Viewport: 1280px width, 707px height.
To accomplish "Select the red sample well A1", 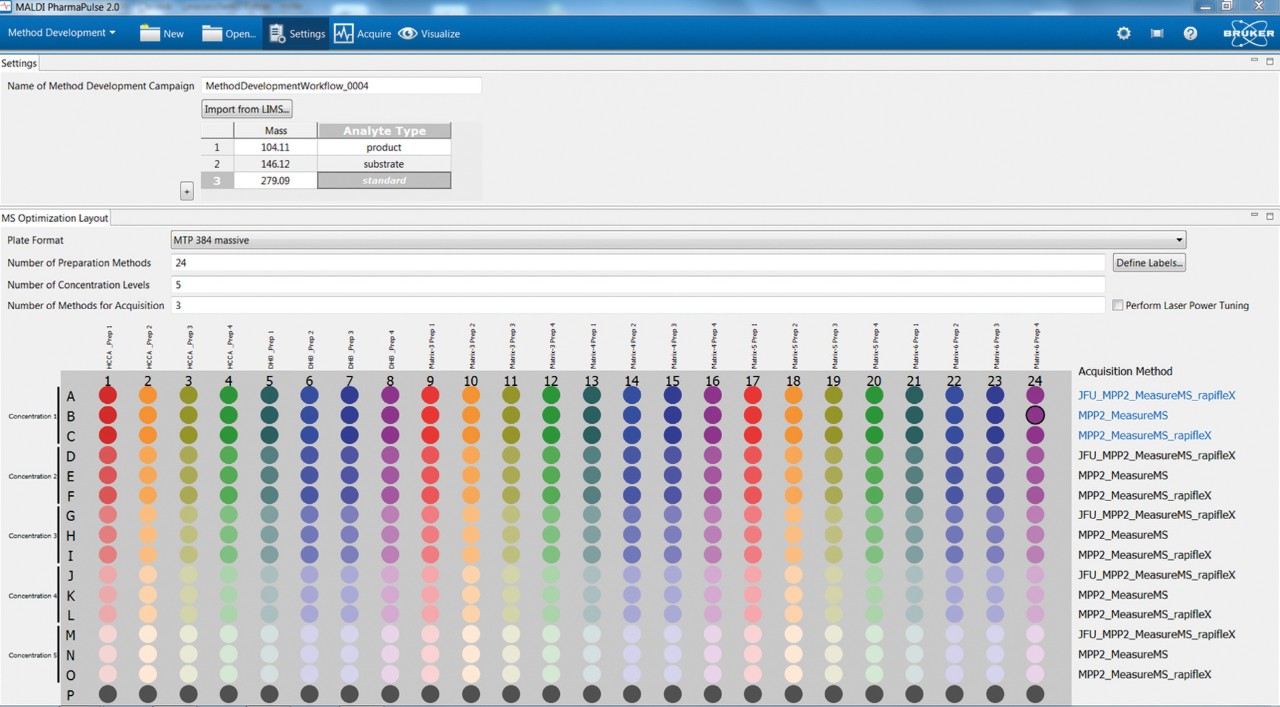I will 107,396.
